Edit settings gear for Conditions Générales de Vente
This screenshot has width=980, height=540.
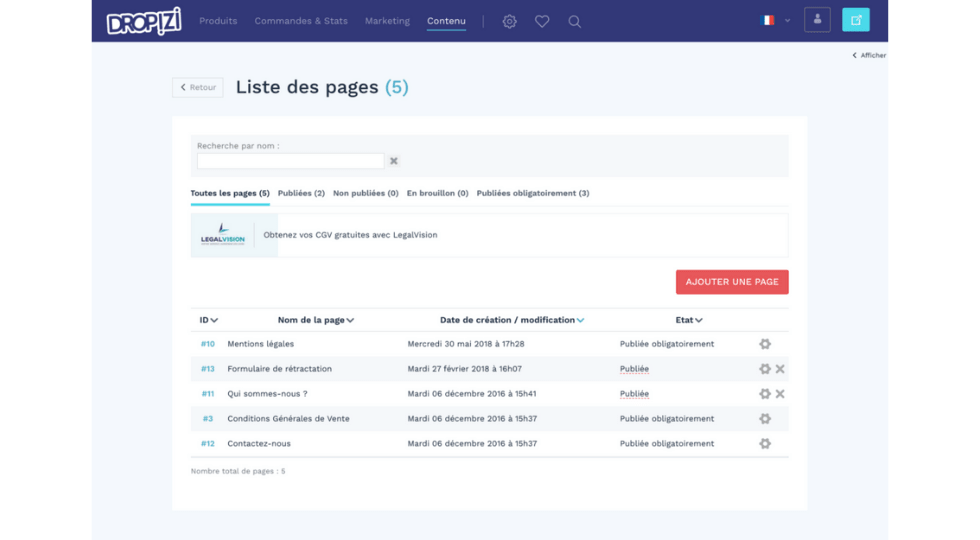765,419
